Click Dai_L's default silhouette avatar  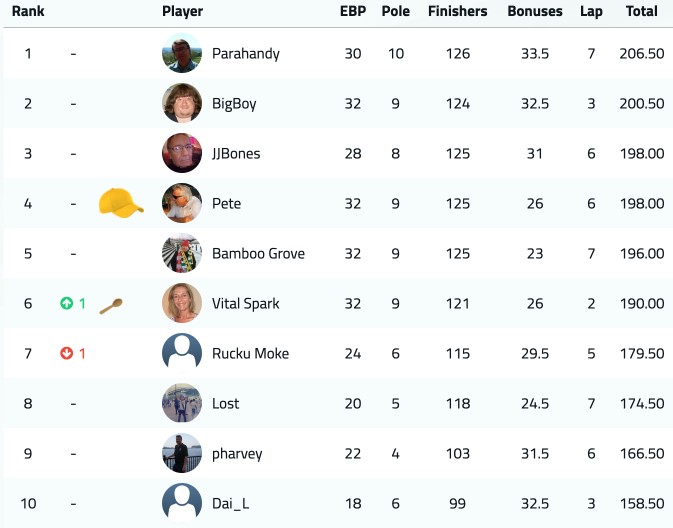[182, 503]
